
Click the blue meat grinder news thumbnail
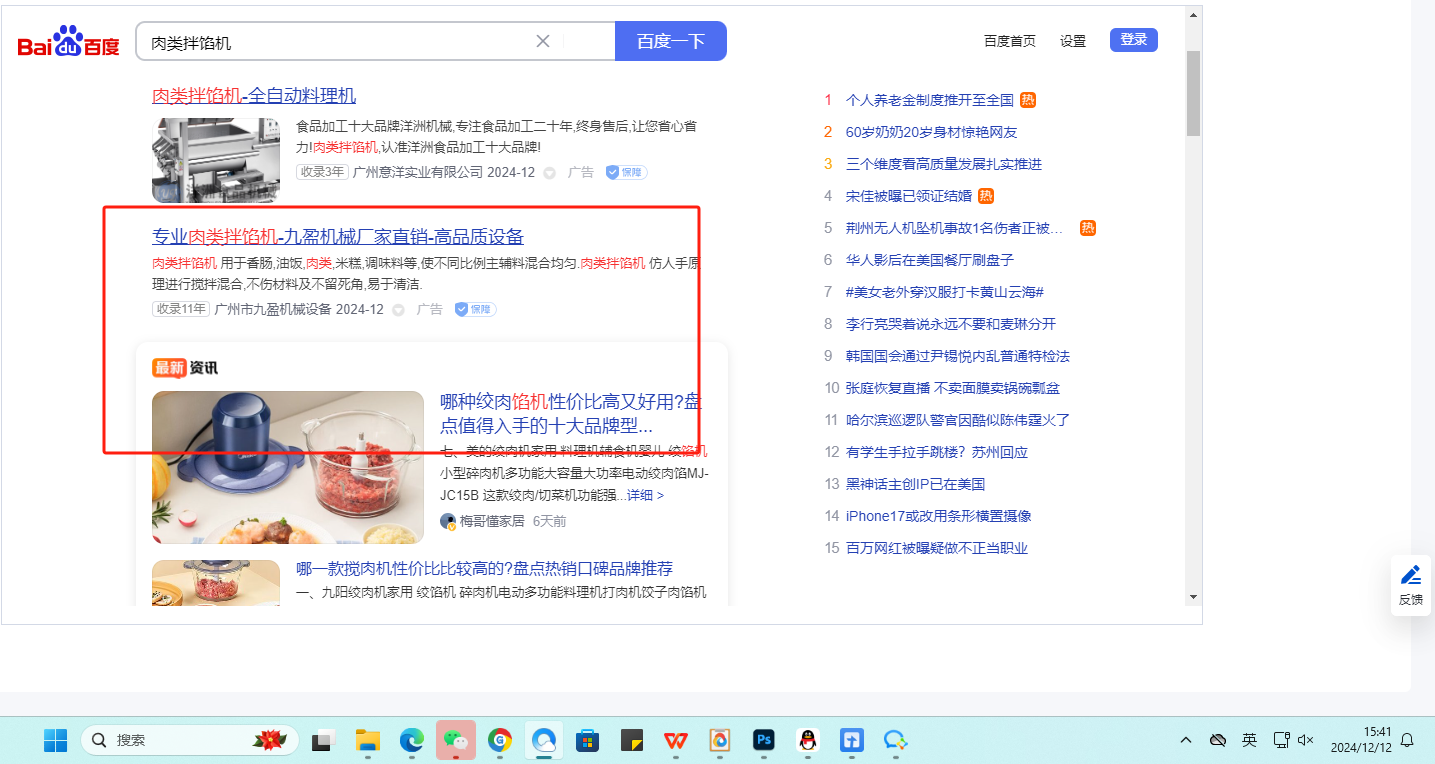[288, 467]
